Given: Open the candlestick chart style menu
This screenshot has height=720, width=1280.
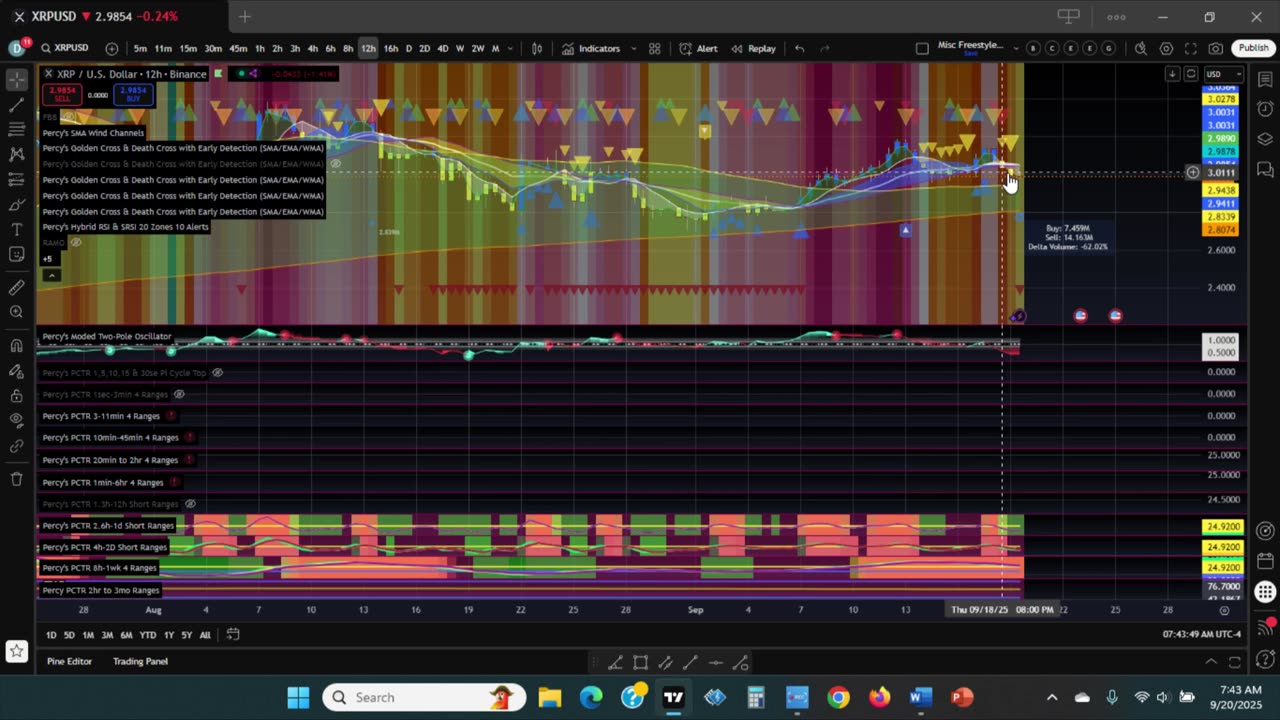Looking at the screenshot, I should click(537, 48).
